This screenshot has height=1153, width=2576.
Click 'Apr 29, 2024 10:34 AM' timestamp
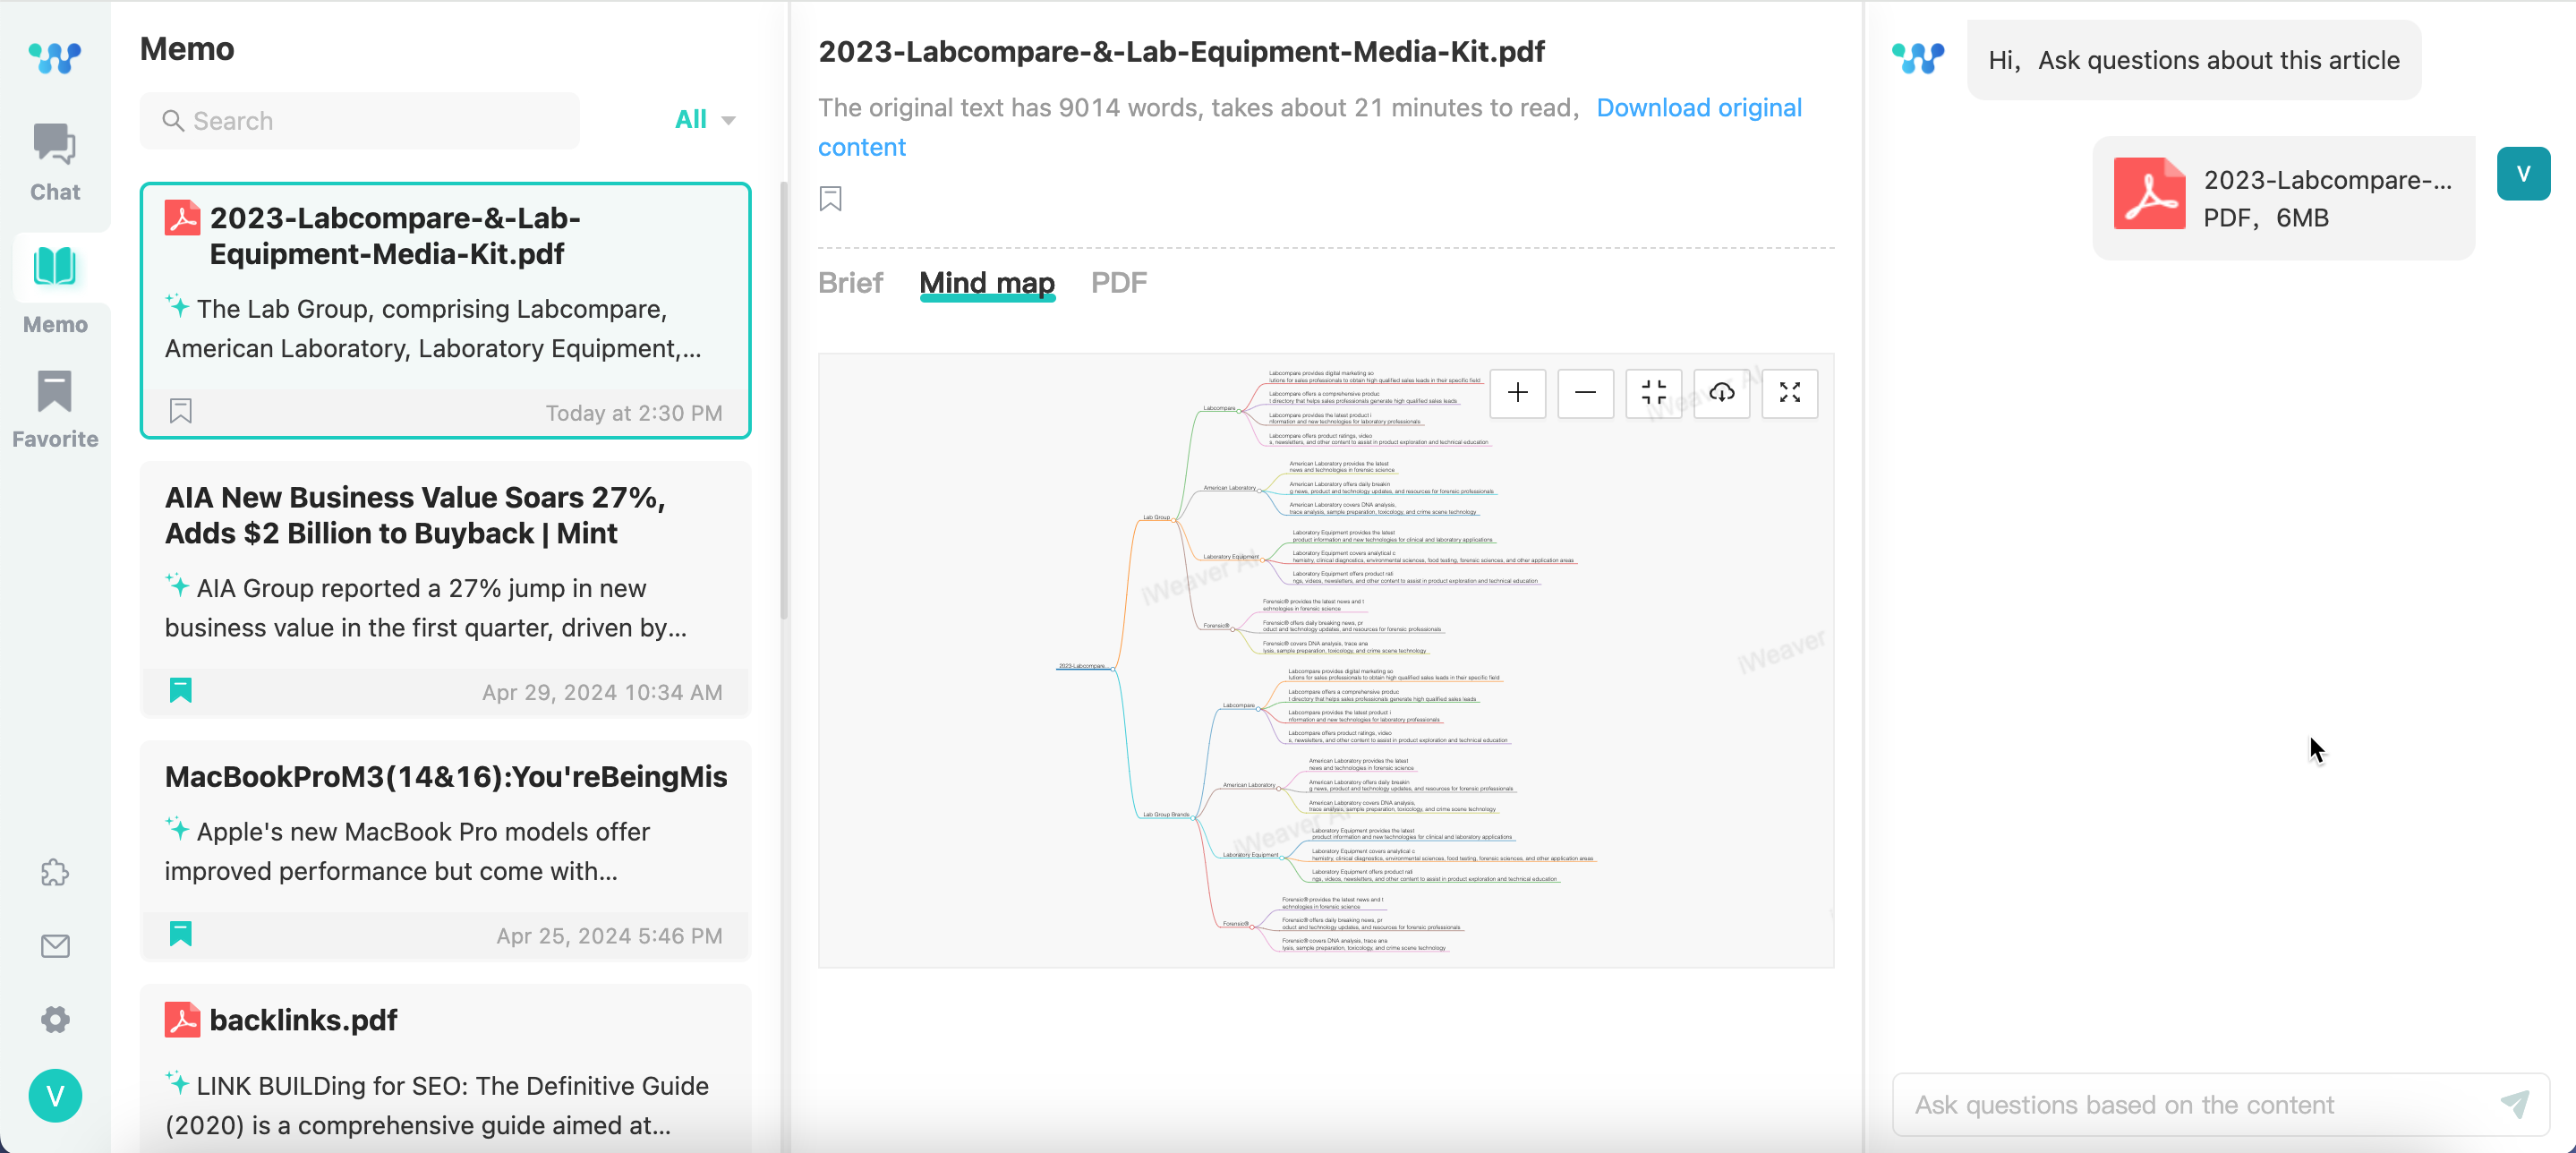pos(602,692)
